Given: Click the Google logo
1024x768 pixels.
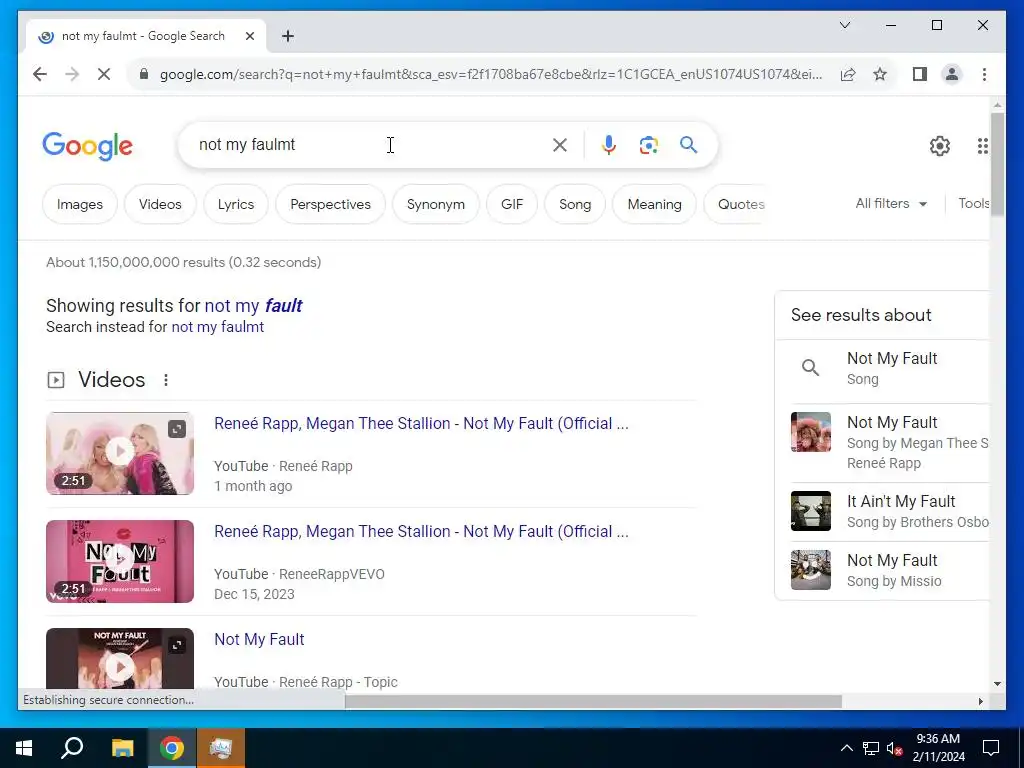Looking at the screenshot, I should point(88,146).
